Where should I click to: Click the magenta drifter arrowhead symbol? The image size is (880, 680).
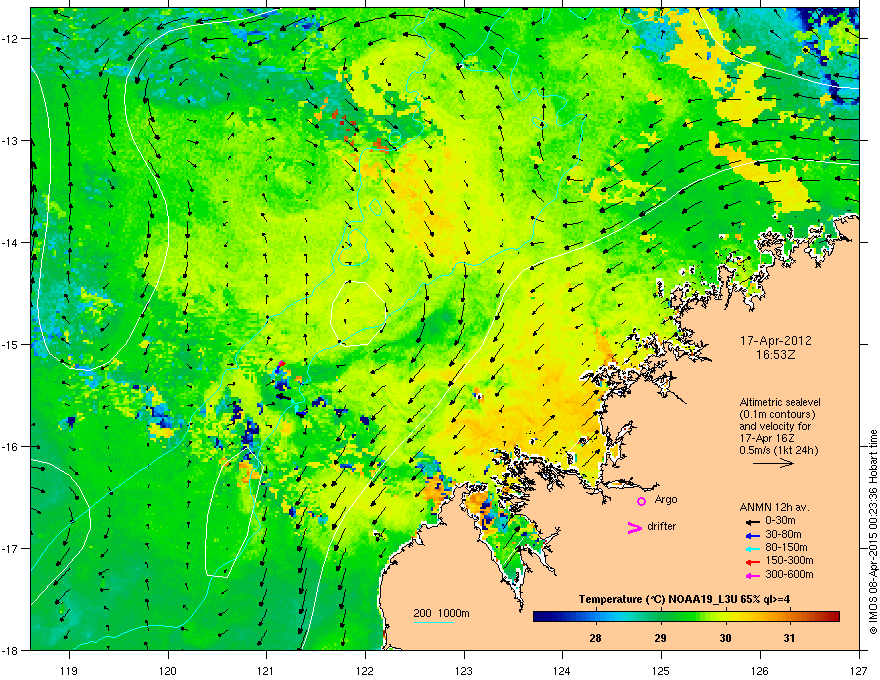(635, 527)
